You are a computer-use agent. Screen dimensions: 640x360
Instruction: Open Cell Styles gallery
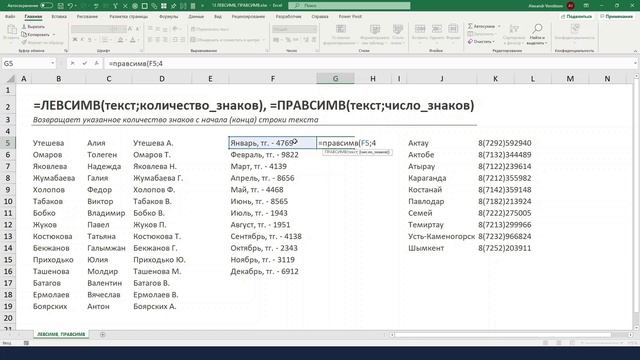click(x=398, y=34)
